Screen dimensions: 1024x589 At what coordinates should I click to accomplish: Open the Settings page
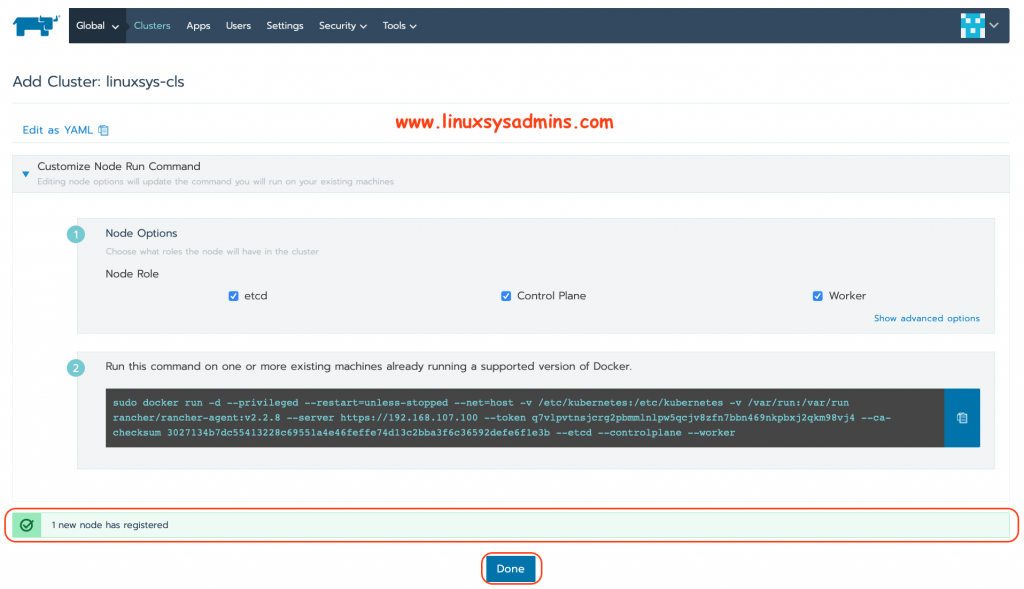[x=285, y=25]
